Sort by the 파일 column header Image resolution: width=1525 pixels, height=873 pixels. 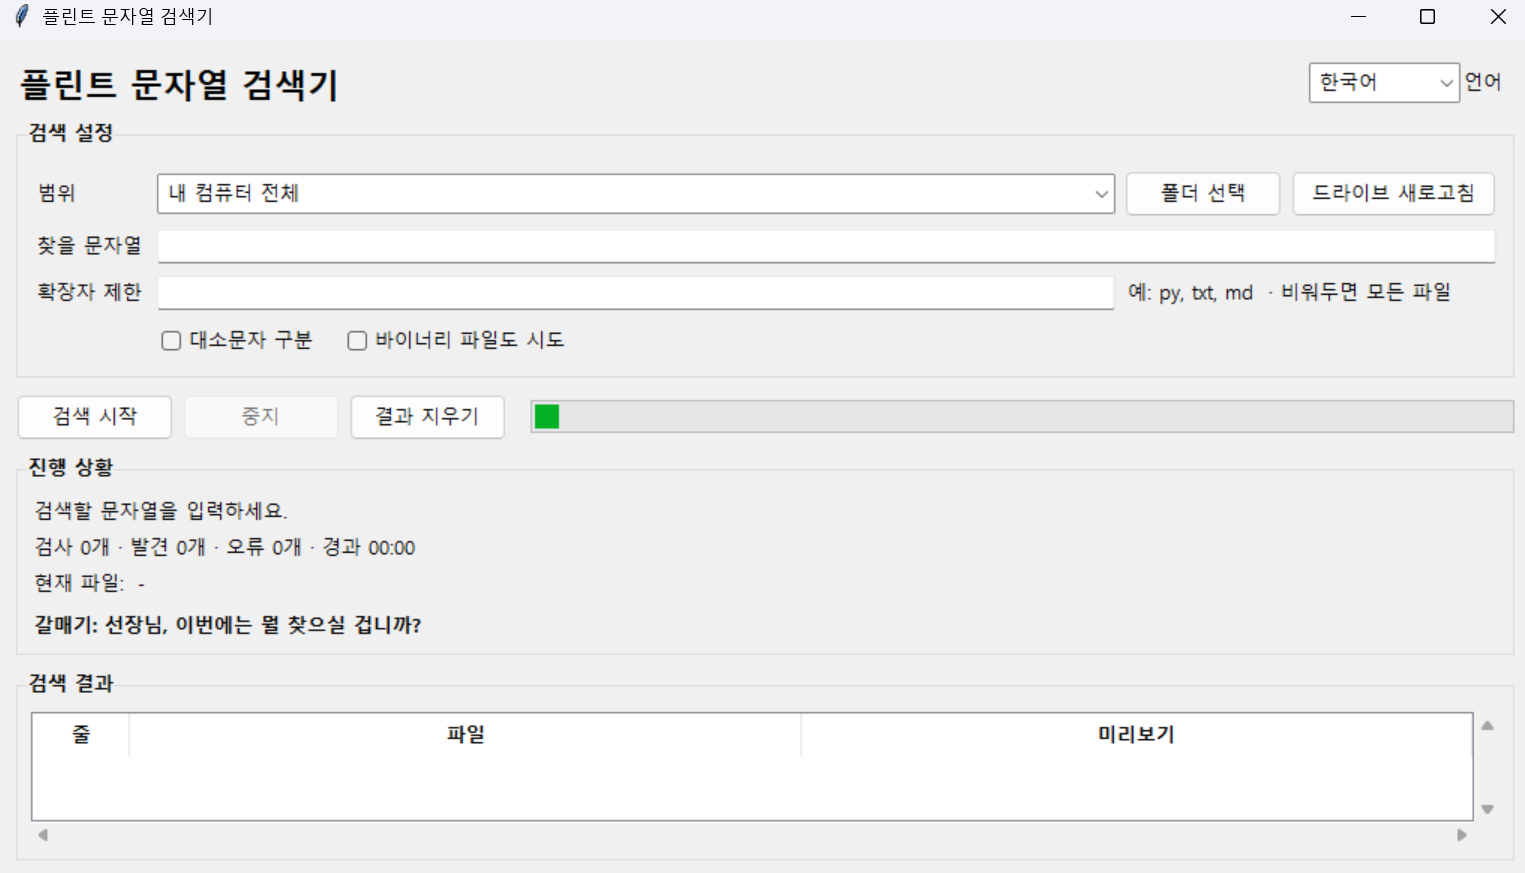[x=465, y=735]
